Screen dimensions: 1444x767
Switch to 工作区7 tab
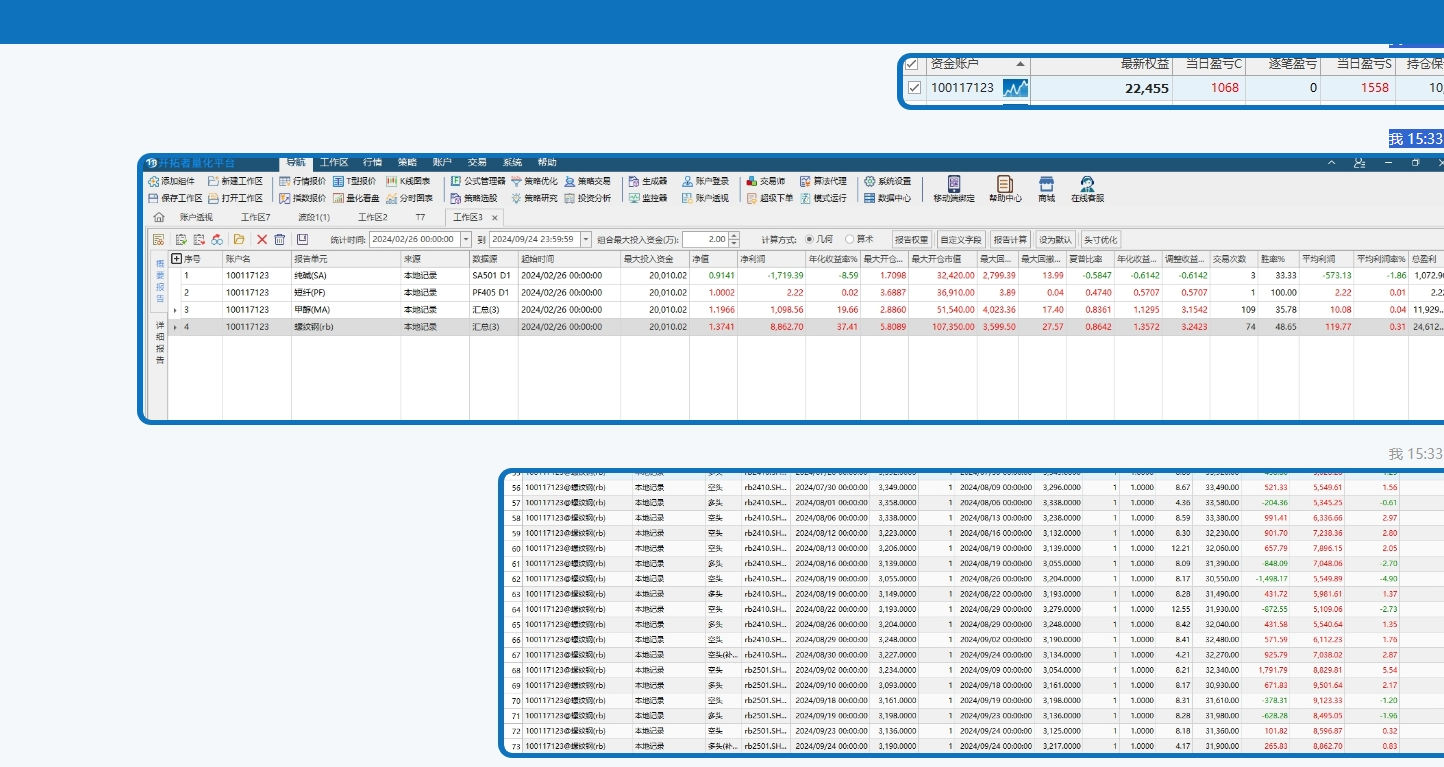coord(256,217)
